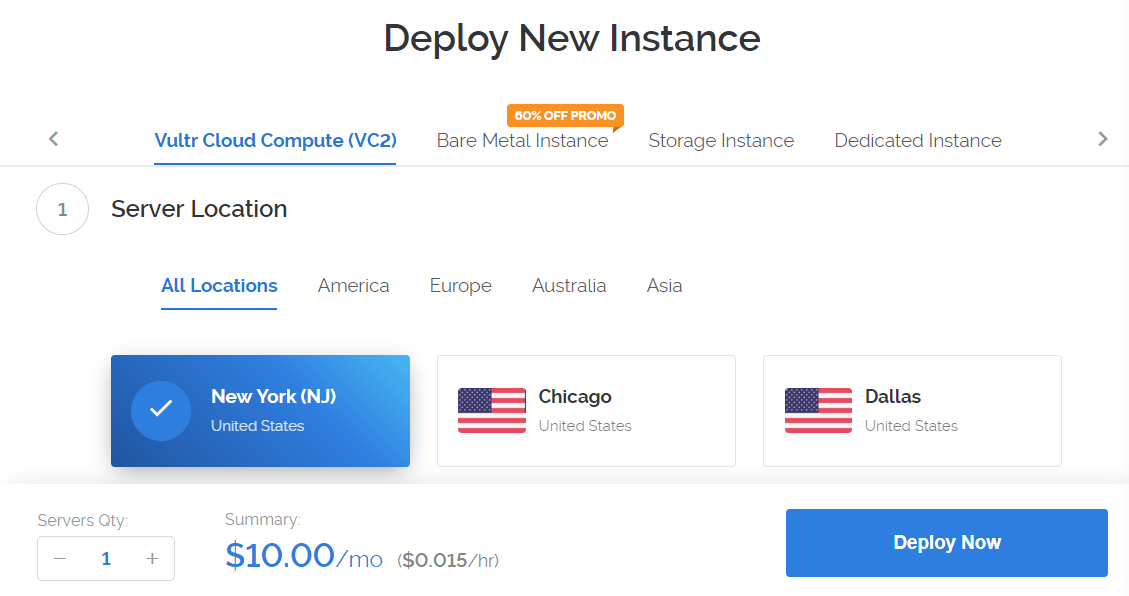Open the Vultr Cloud Compute (VC2) tab
The image size is (1129, 596).
click(275, 140)
